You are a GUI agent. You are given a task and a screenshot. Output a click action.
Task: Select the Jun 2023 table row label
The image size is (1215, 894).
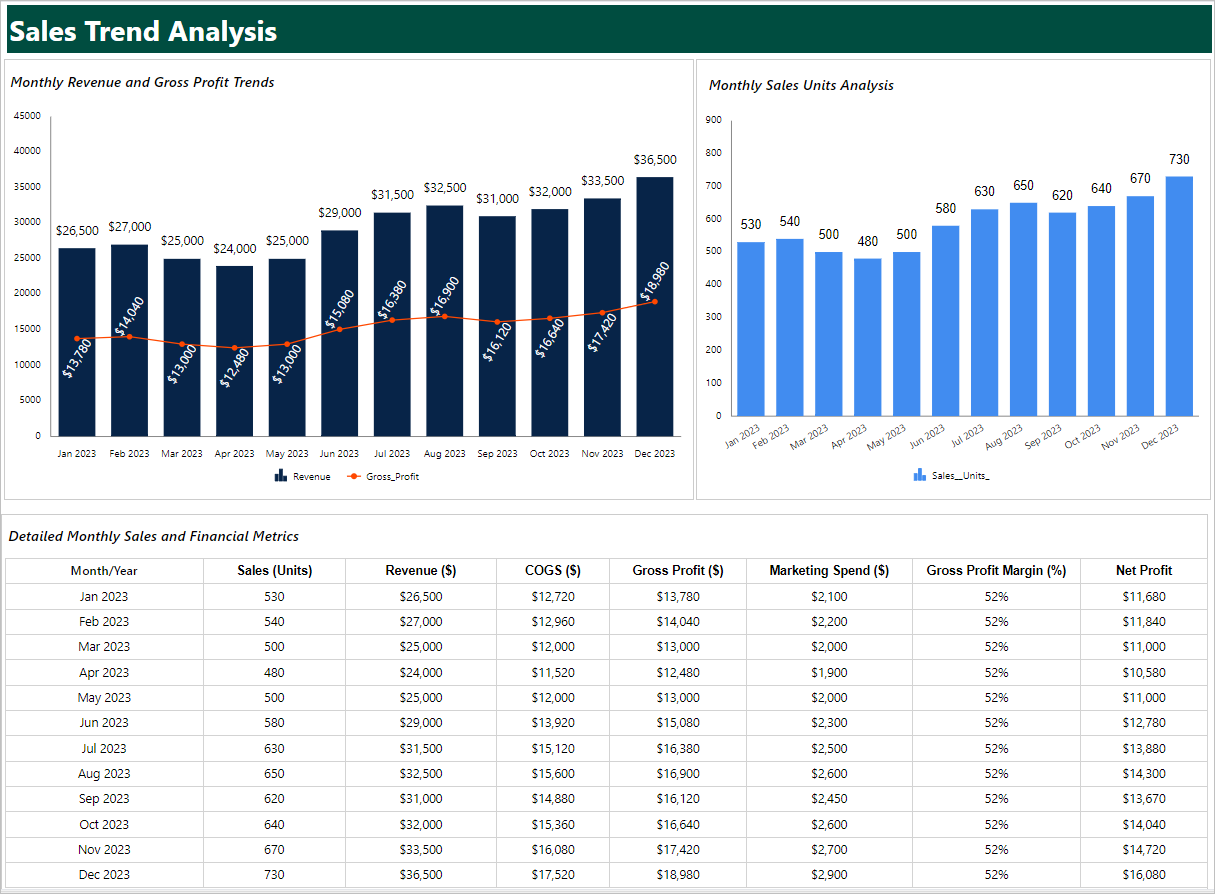pos(104,723)
